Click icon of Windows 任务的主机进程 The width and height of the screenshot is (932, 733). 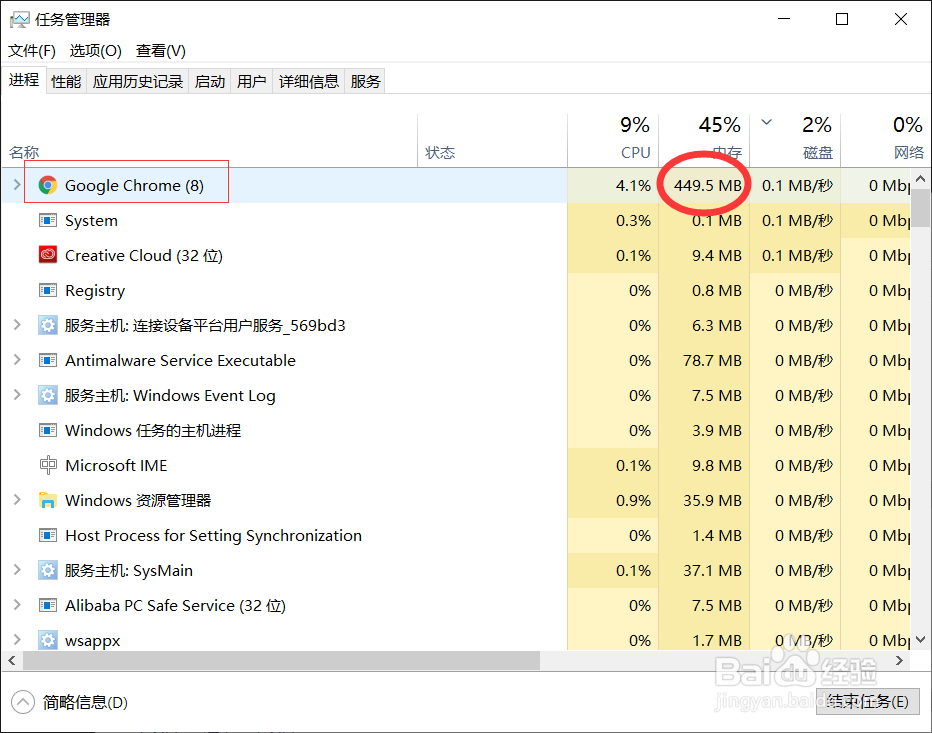pyautogui.click(x=48, y=430)
